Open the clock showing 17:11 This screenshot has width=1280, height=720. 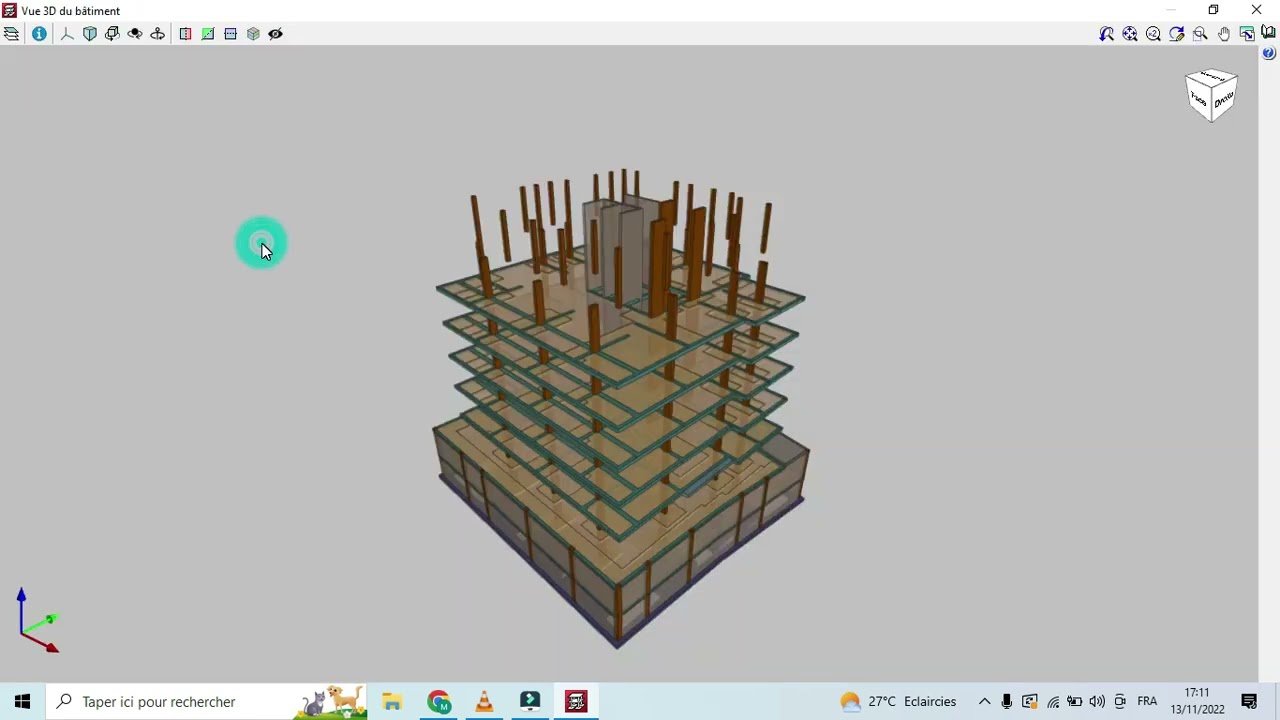tap(1197, 701)
